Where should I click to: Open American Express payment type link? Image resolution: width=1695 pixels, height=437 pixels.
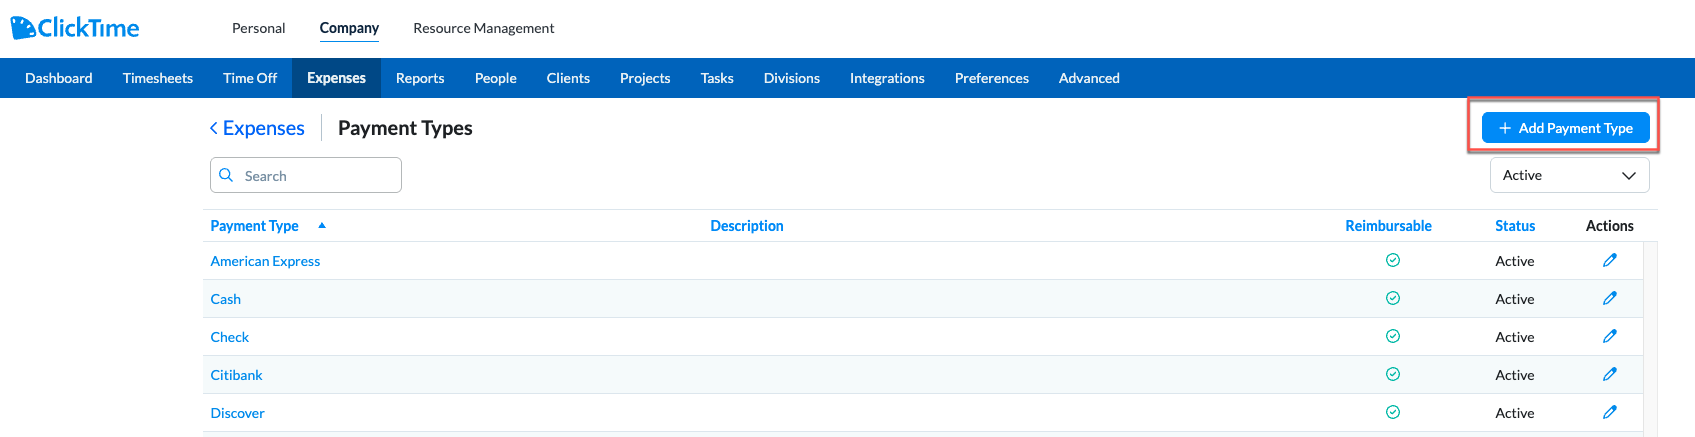click(265, 261)
